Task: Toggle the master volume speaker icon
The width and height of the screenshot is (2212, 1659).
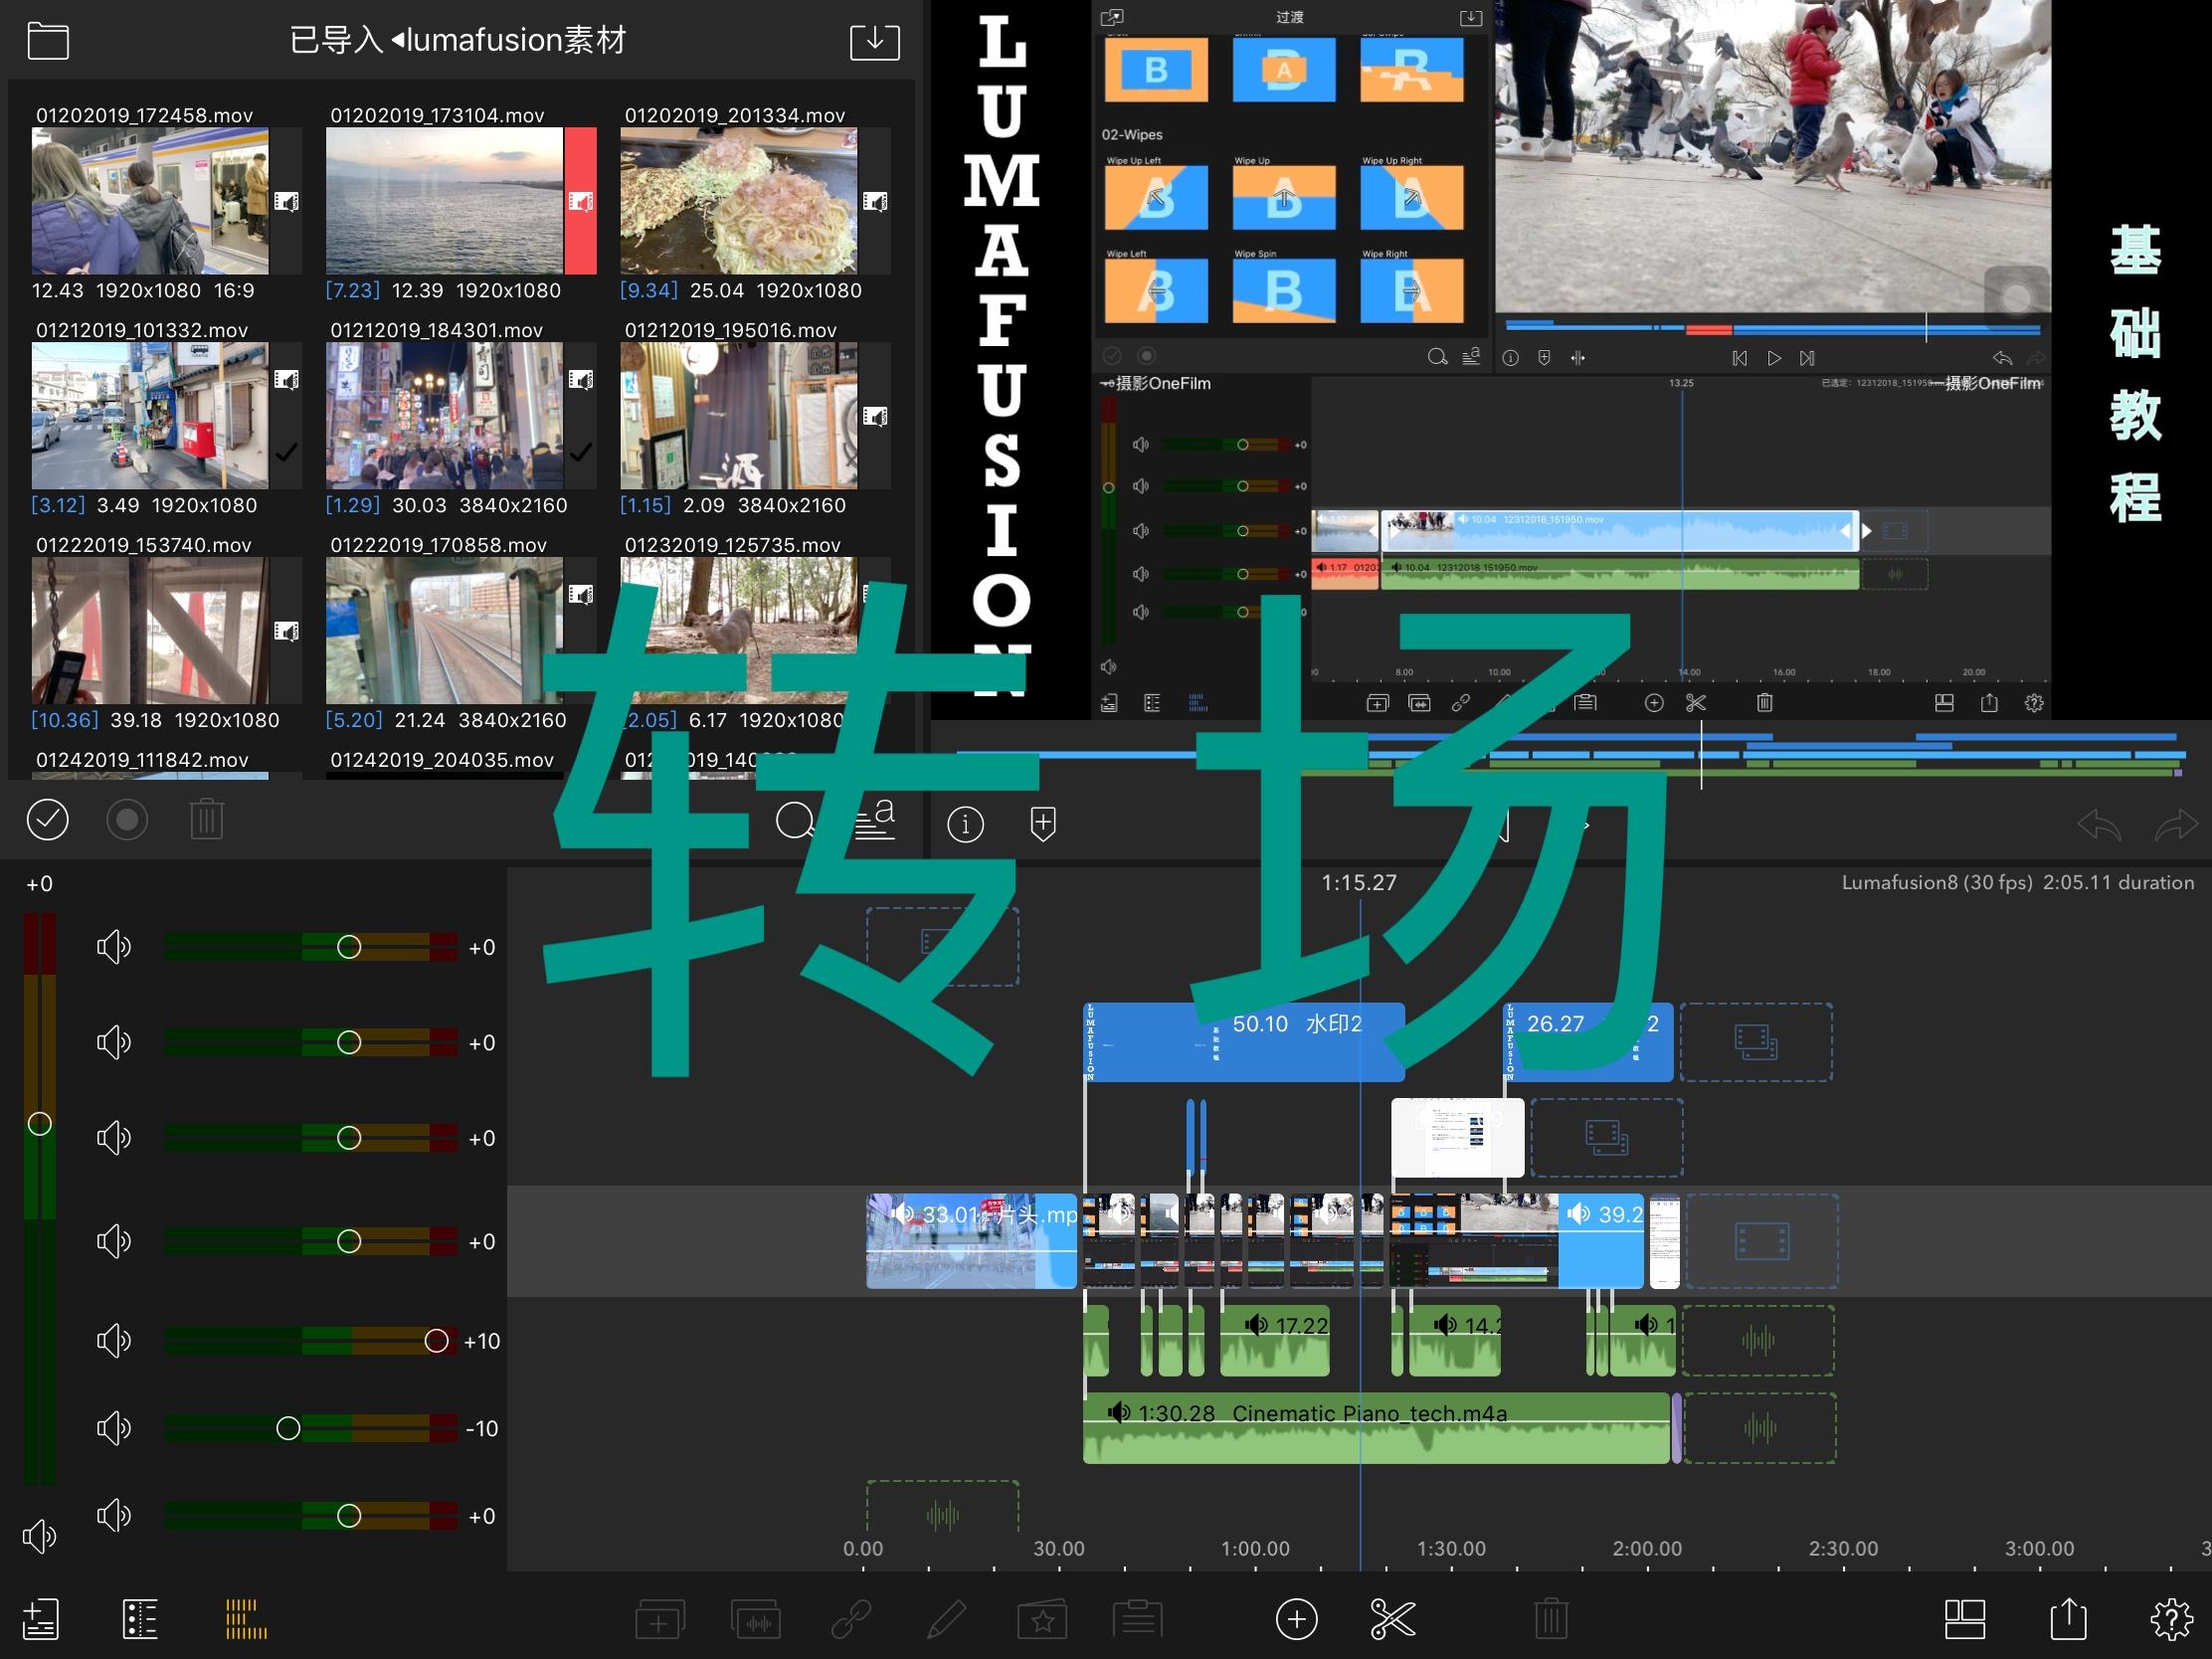Action: (x=39, y=1536)
